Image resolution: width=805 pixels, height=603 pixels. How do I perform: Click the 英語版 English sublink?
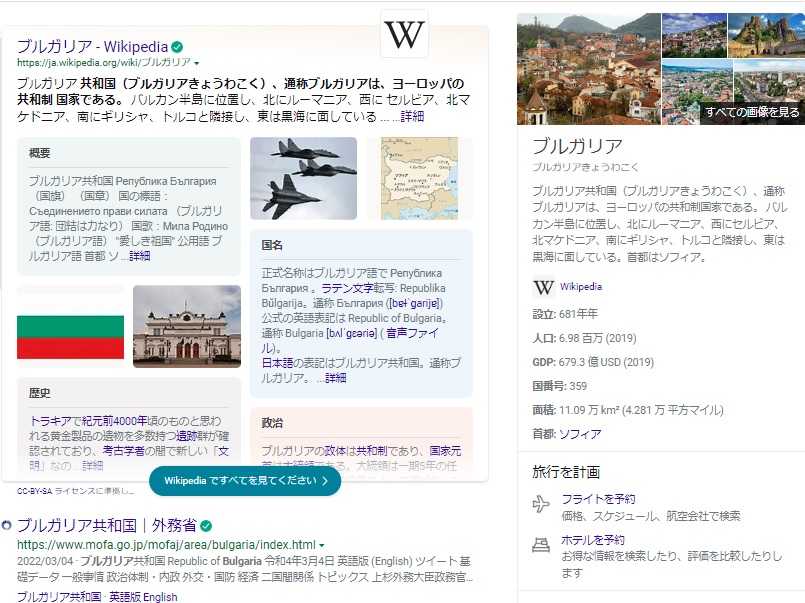[x=143, y=597]
